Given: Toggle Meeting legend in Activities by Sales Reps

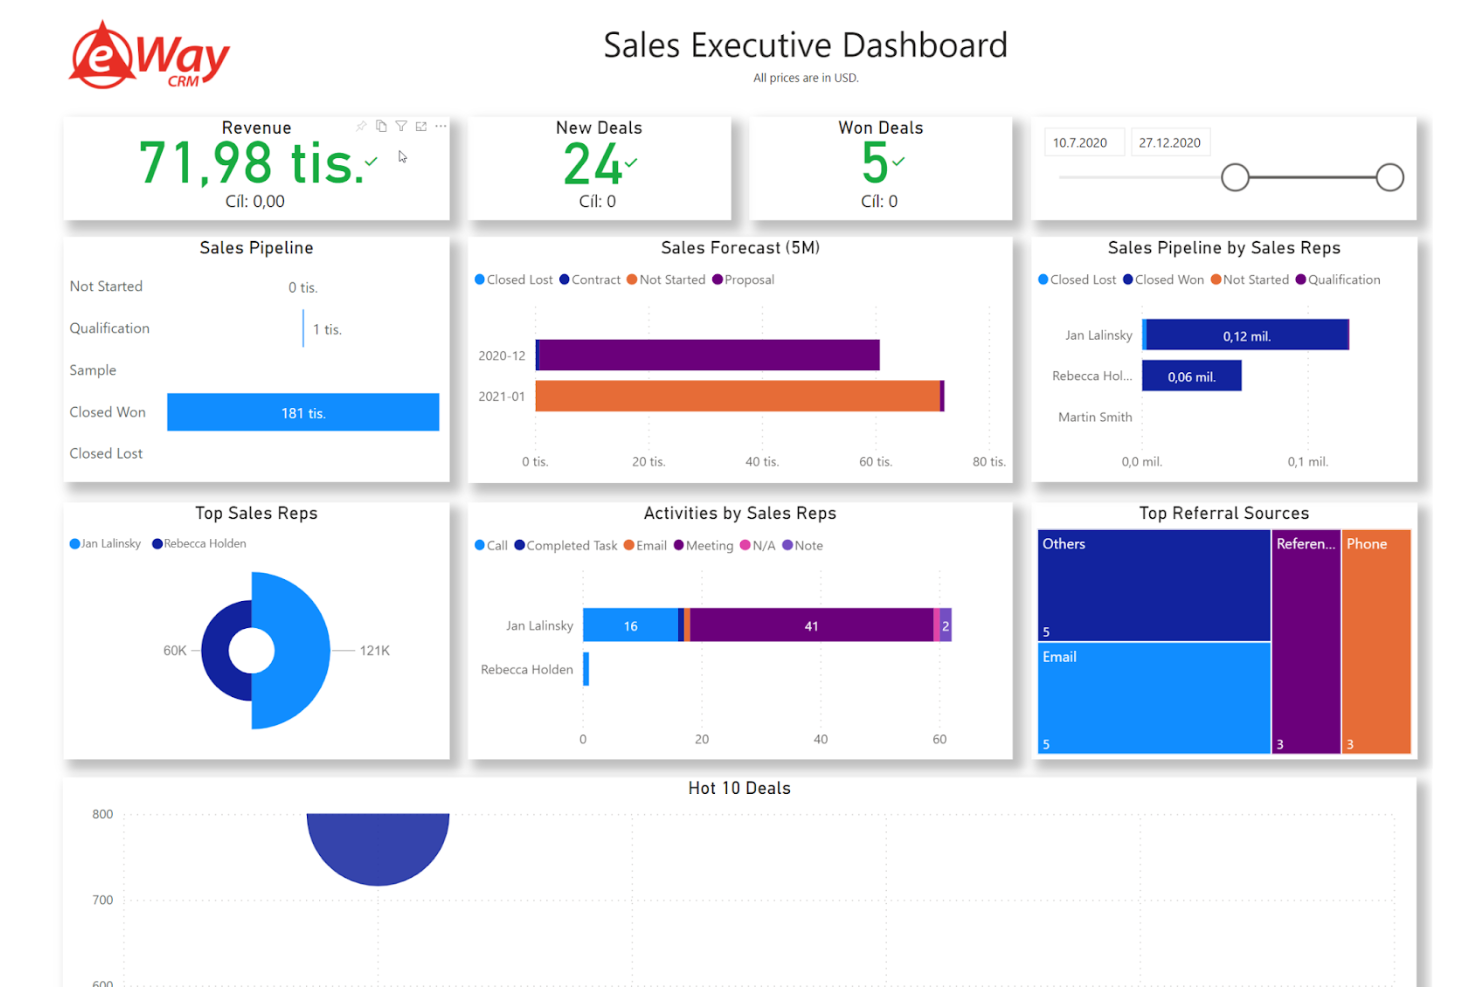Looking at the screenshot, I should tap(704, 546).
